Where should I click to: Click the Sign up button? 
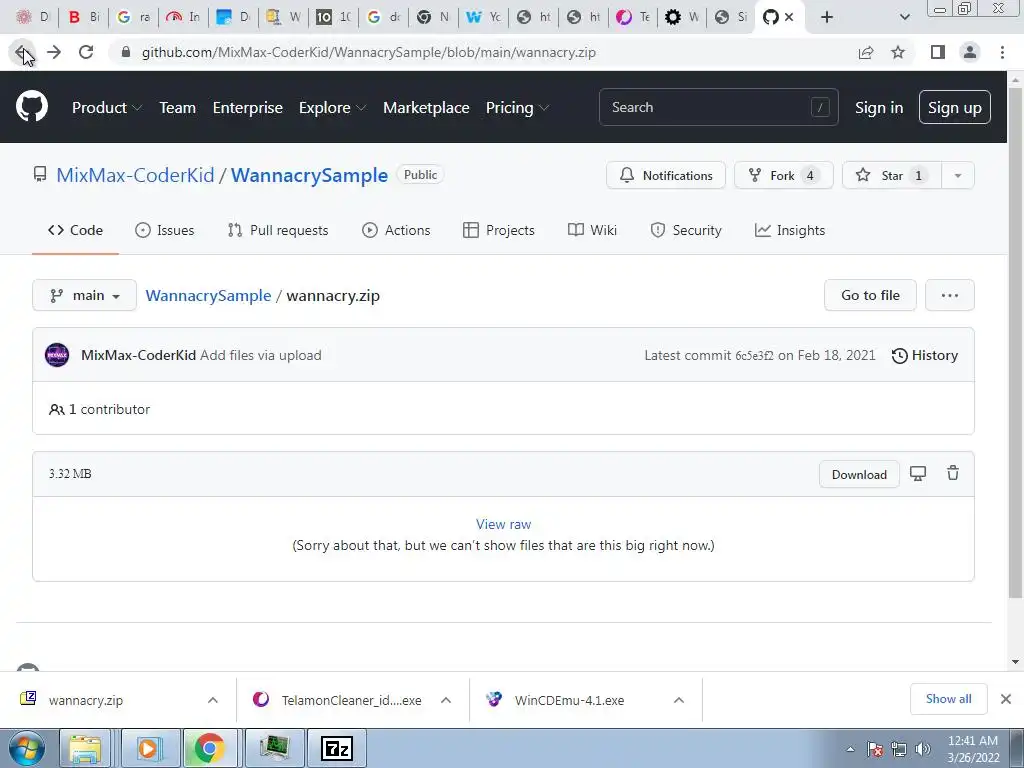tap(954, 108)
